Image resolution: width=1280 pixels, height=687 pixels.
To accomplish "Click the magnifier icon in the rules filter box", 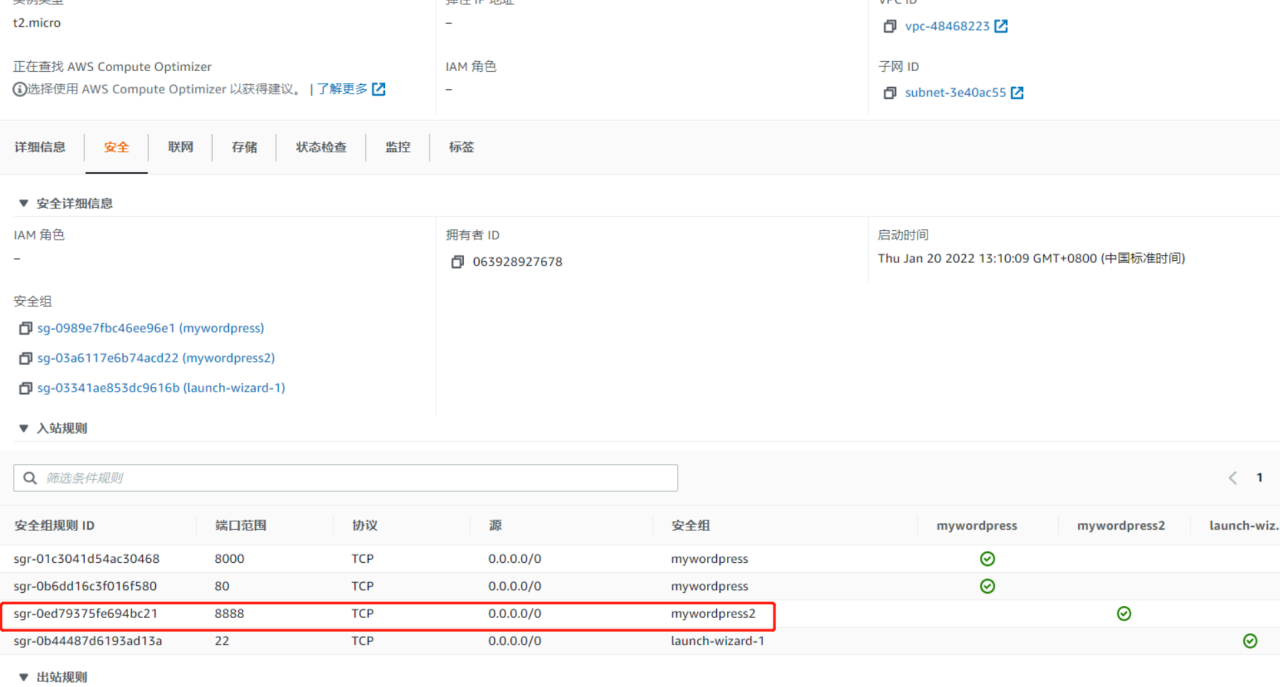I will click(x=29, y=477).
